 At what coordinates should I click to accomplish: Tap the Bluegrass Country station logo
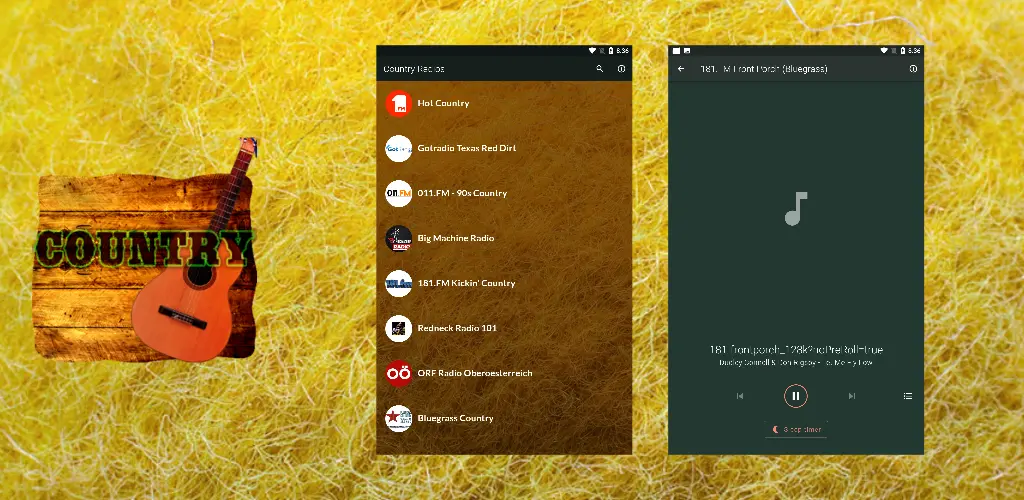pyautogui.click(x=398, y=418)
